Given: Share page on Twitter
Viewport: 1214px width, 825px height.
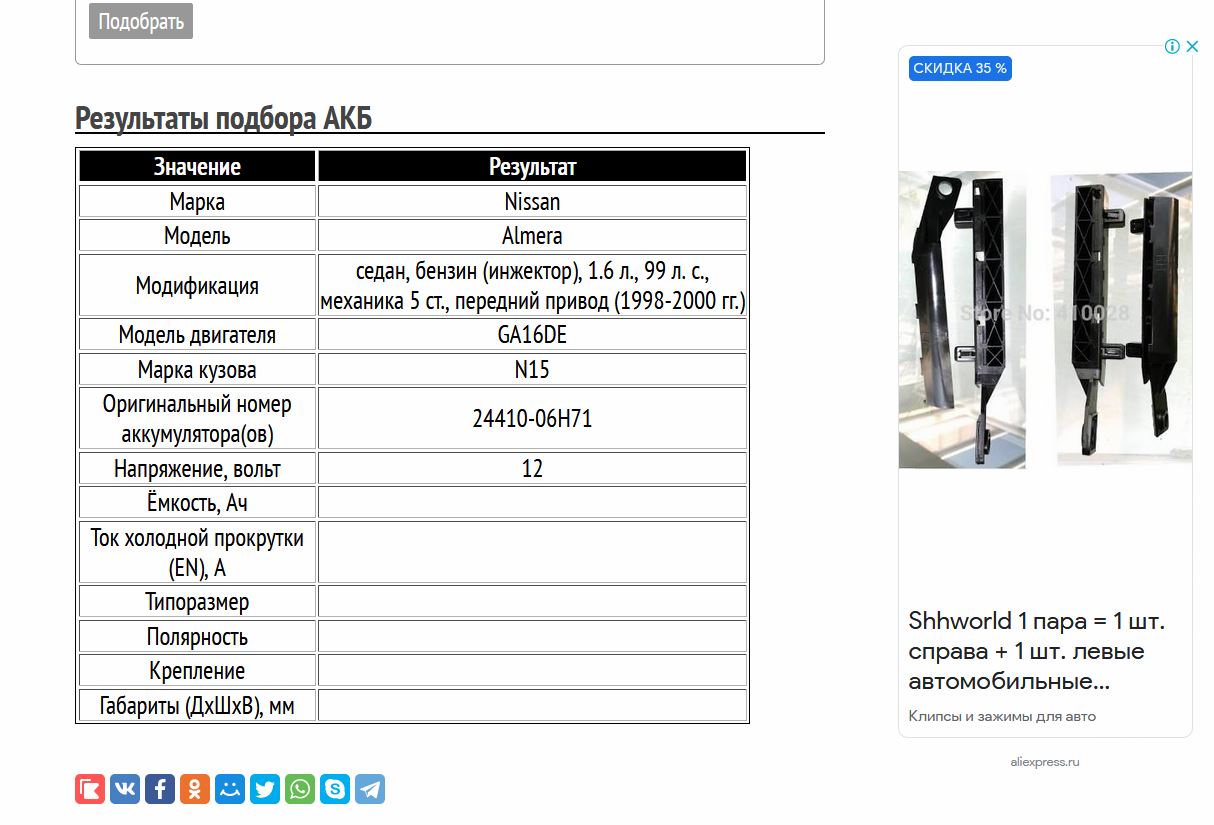Looking at the screenshot, I should click(265, 789).
